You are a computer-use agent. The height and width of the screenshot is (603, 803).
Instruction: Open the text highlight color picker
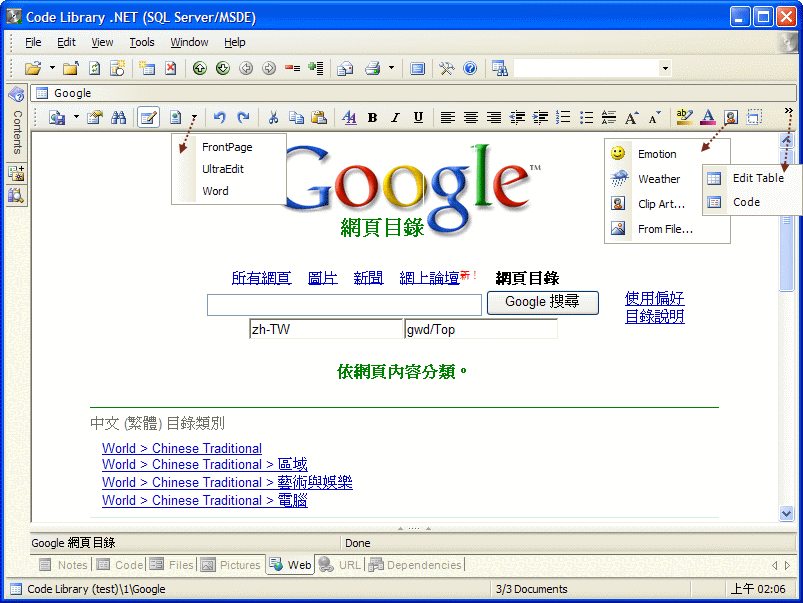point(685,118)
